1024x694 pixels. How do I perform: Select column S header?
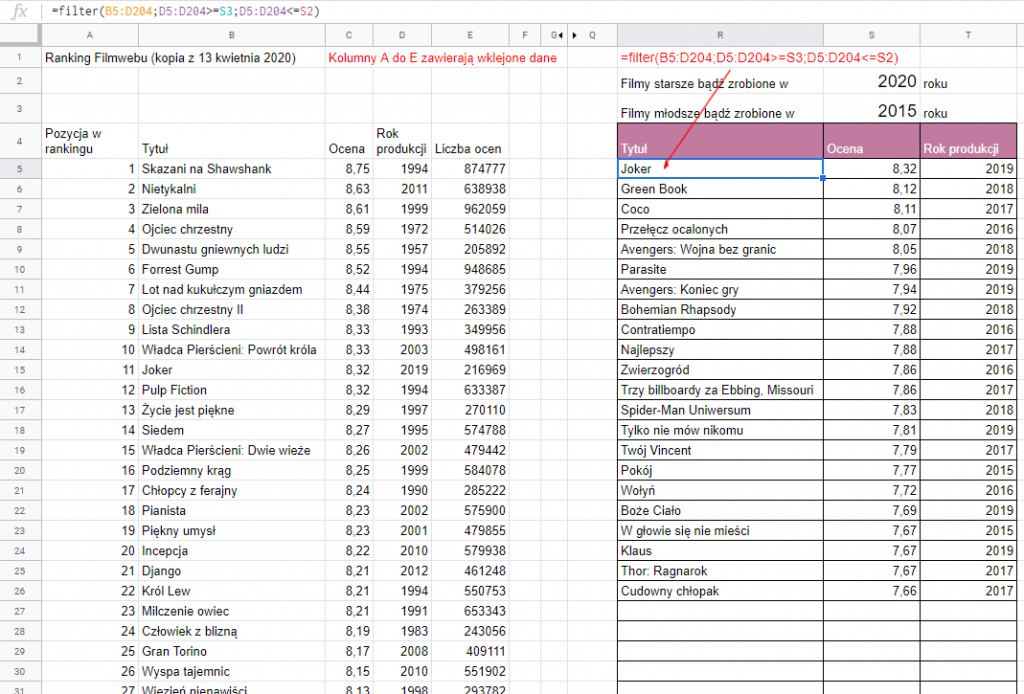pyautogui.click(x=871, y=35)
